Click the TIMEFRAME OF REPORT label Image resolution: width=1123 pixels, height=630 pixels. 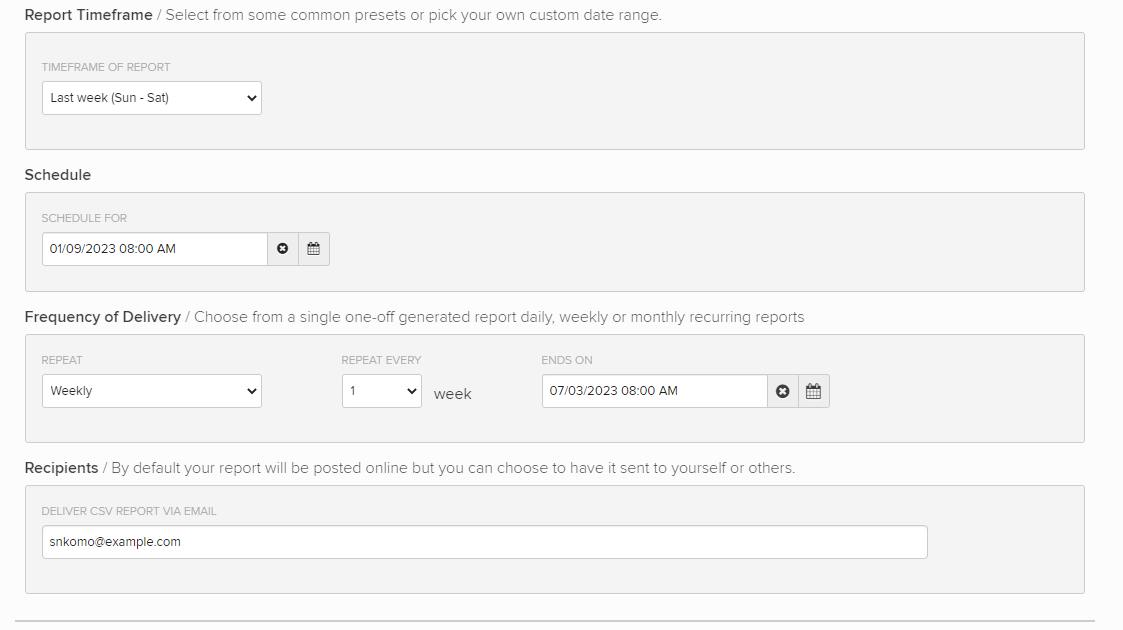tap(107, 67)
